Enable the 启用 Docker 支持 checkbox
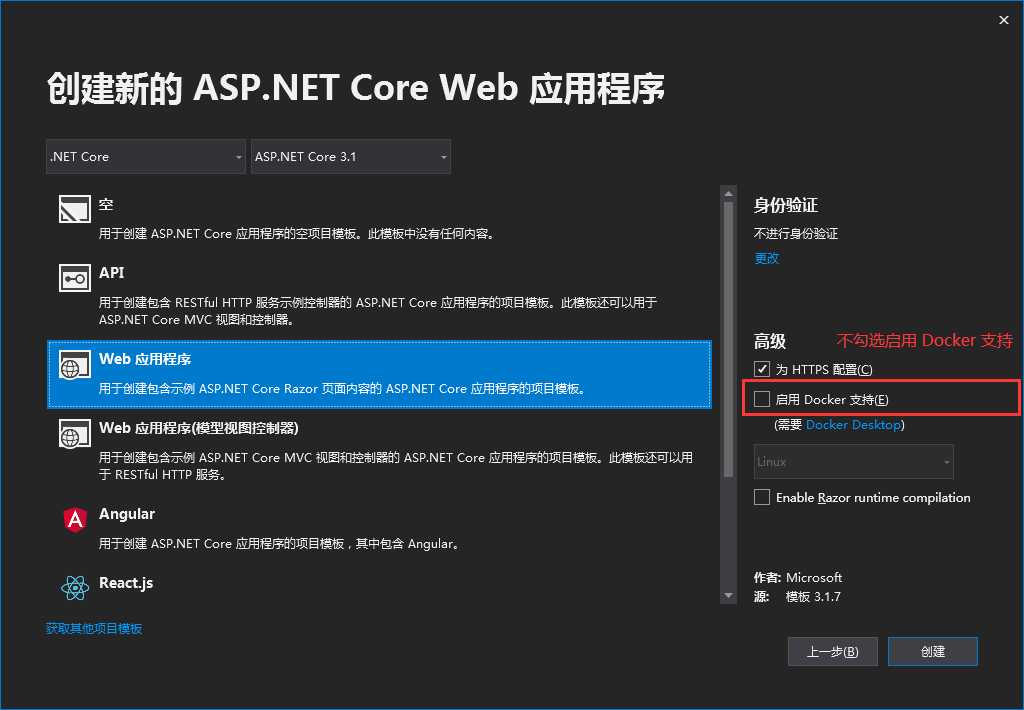 coord(761,399)
